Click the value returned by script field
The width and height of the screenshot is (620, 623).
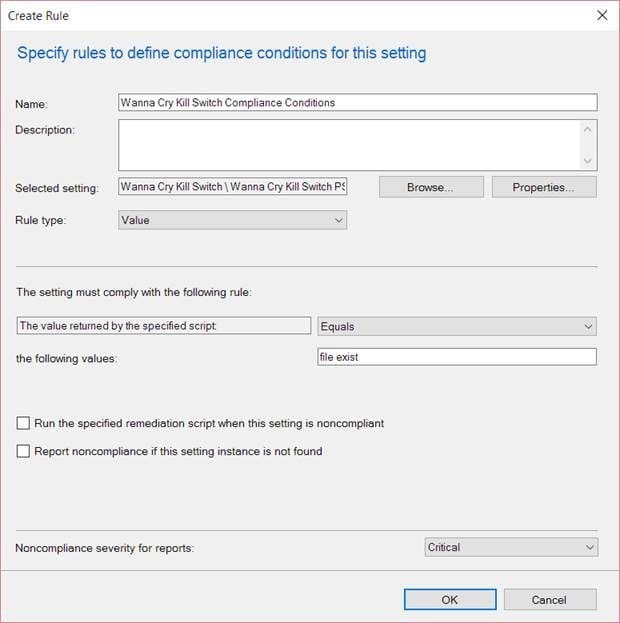pyautogui.click(x=164, y=326)
